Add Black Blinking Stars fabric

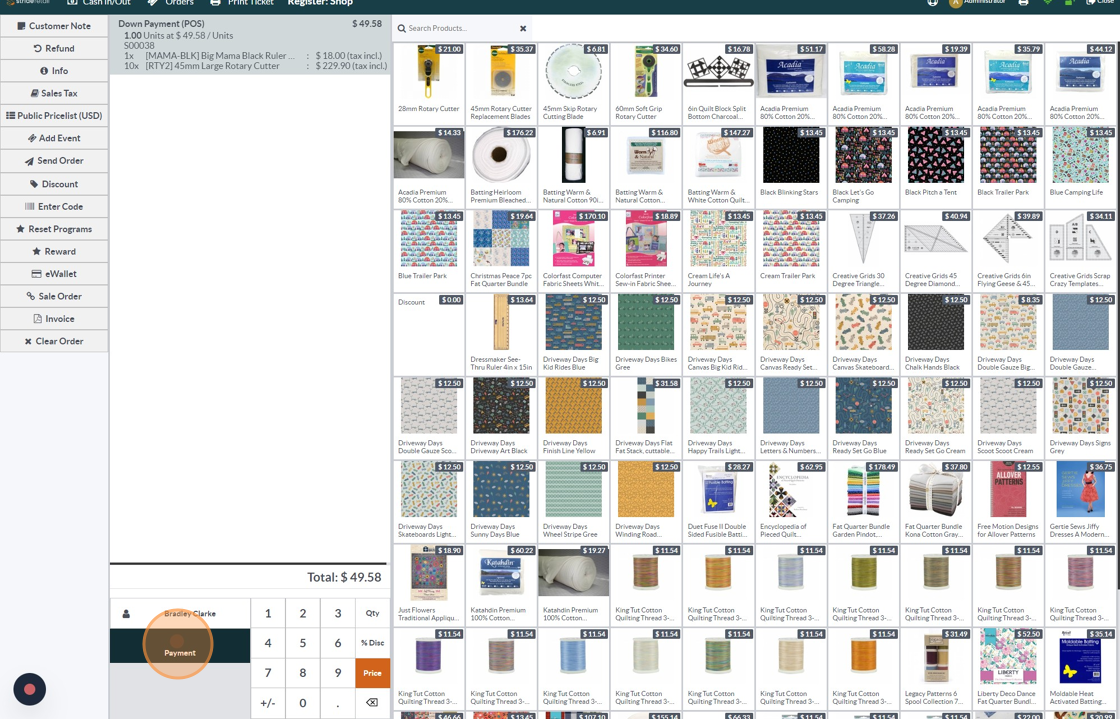click(791, 167)
